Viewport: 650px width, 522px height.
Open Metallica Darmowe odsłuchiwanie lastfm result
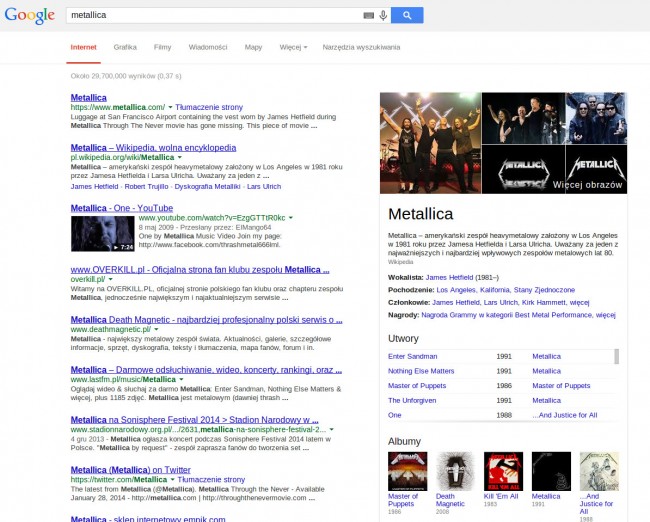tap(206, 370)
